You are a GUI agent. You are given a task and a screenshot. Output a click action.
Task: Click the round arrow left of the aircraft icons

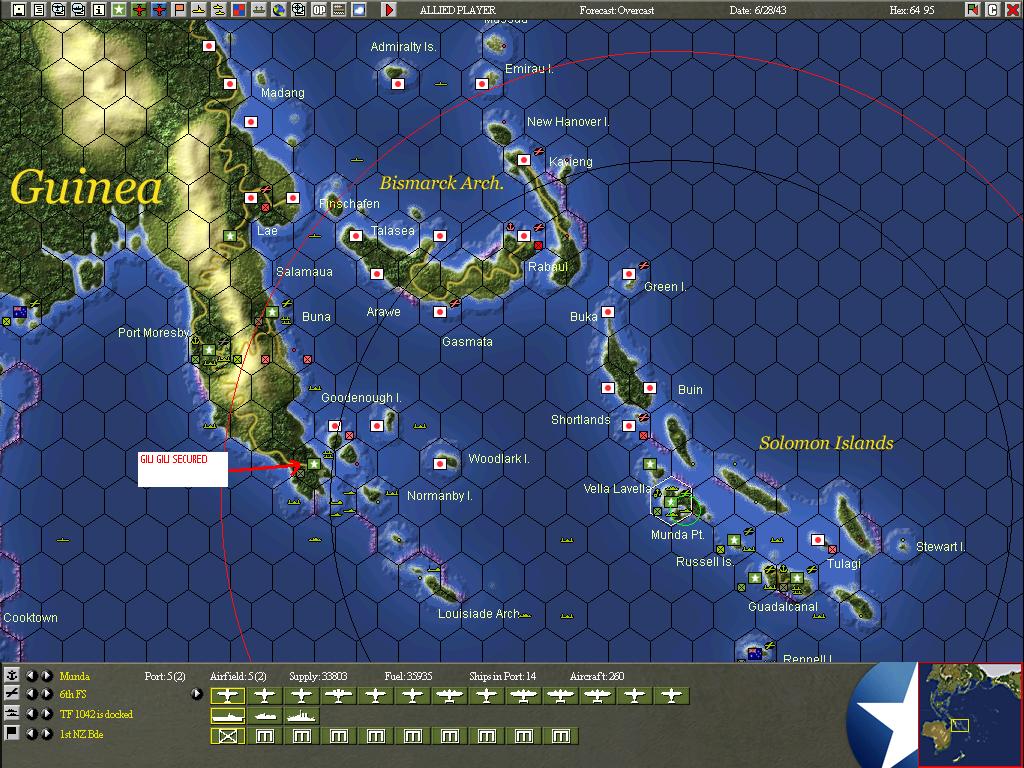(197, 694)
